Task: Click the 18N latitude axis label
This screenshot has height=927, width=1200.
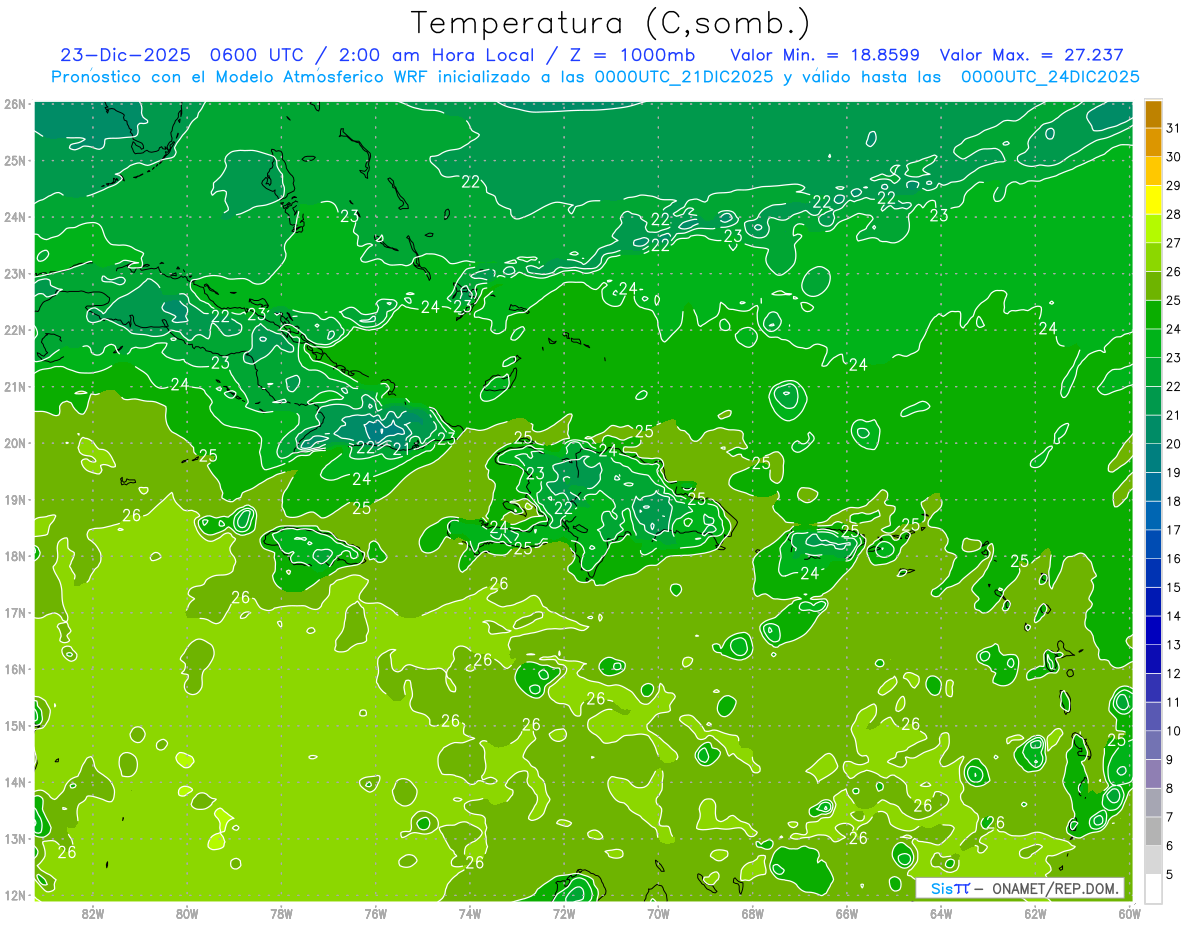Action: coord(14,556)
